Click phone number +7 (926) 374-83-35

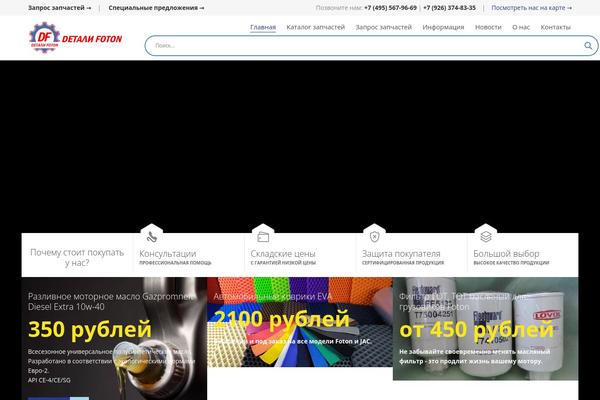(449, 8)
